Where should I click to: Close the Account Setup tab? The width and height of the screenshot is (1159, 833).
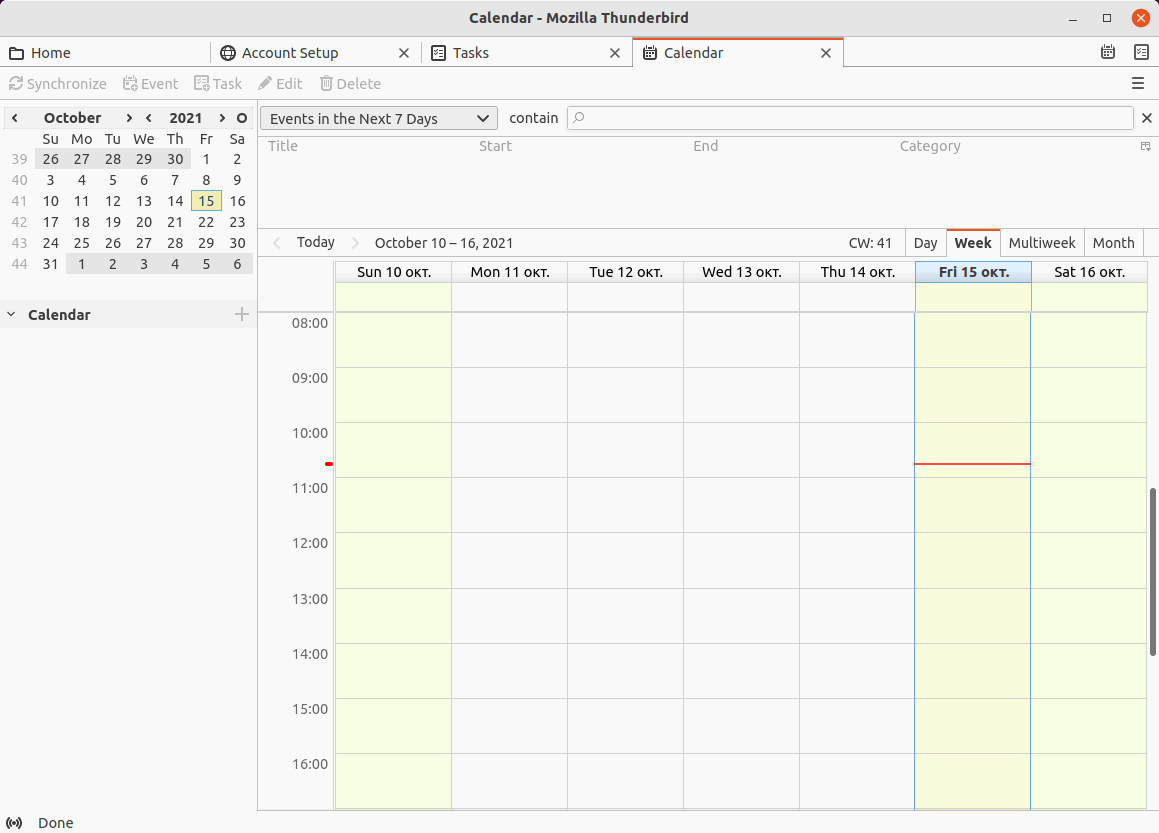[404, 53]
